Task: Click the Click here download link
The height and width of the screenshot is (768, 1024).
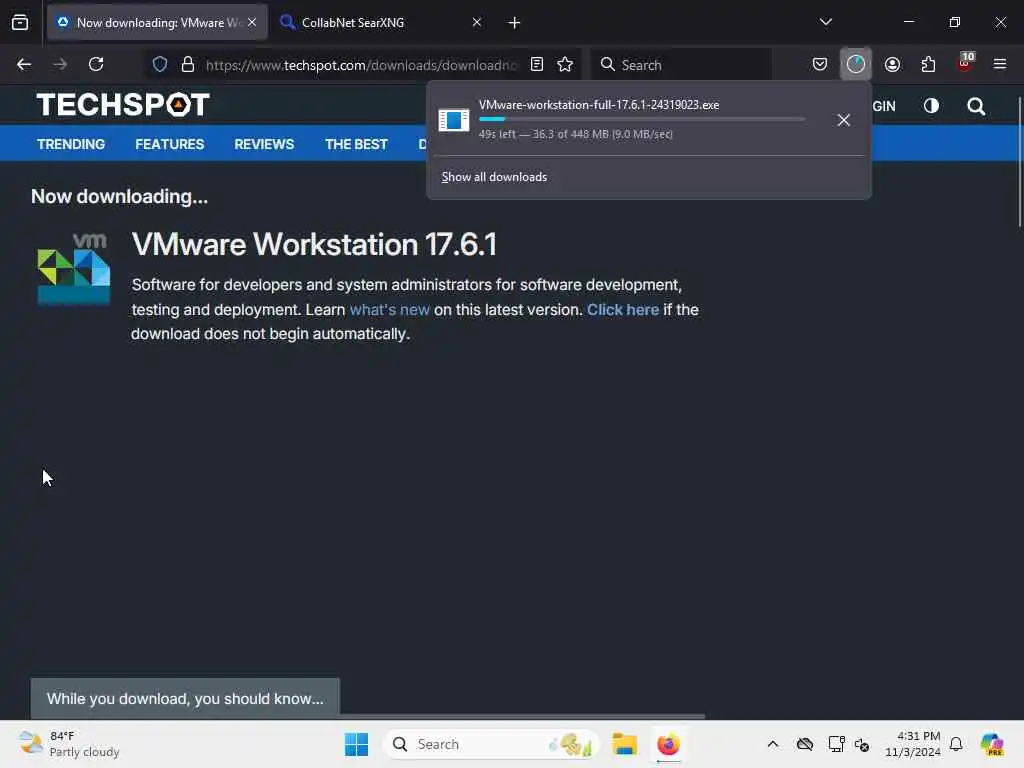Action: tap(623, 310)
